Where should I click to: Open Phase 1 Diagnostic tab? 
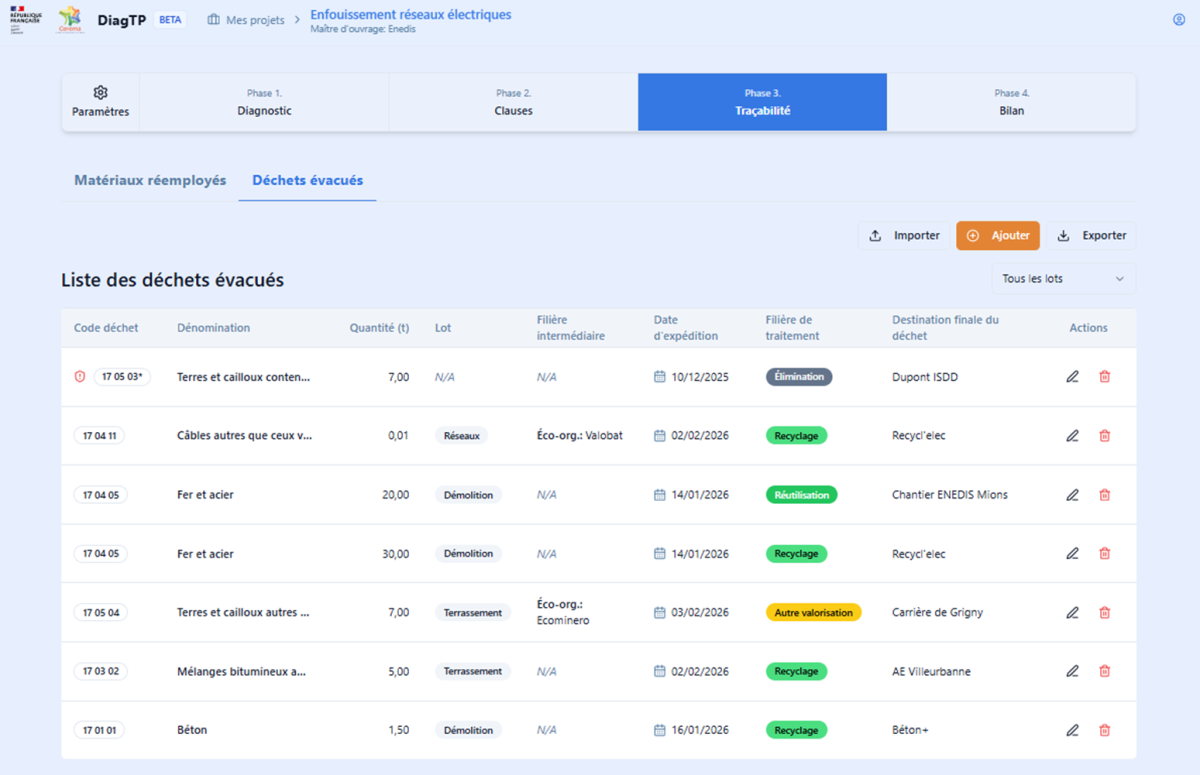(x=264, y=102)
